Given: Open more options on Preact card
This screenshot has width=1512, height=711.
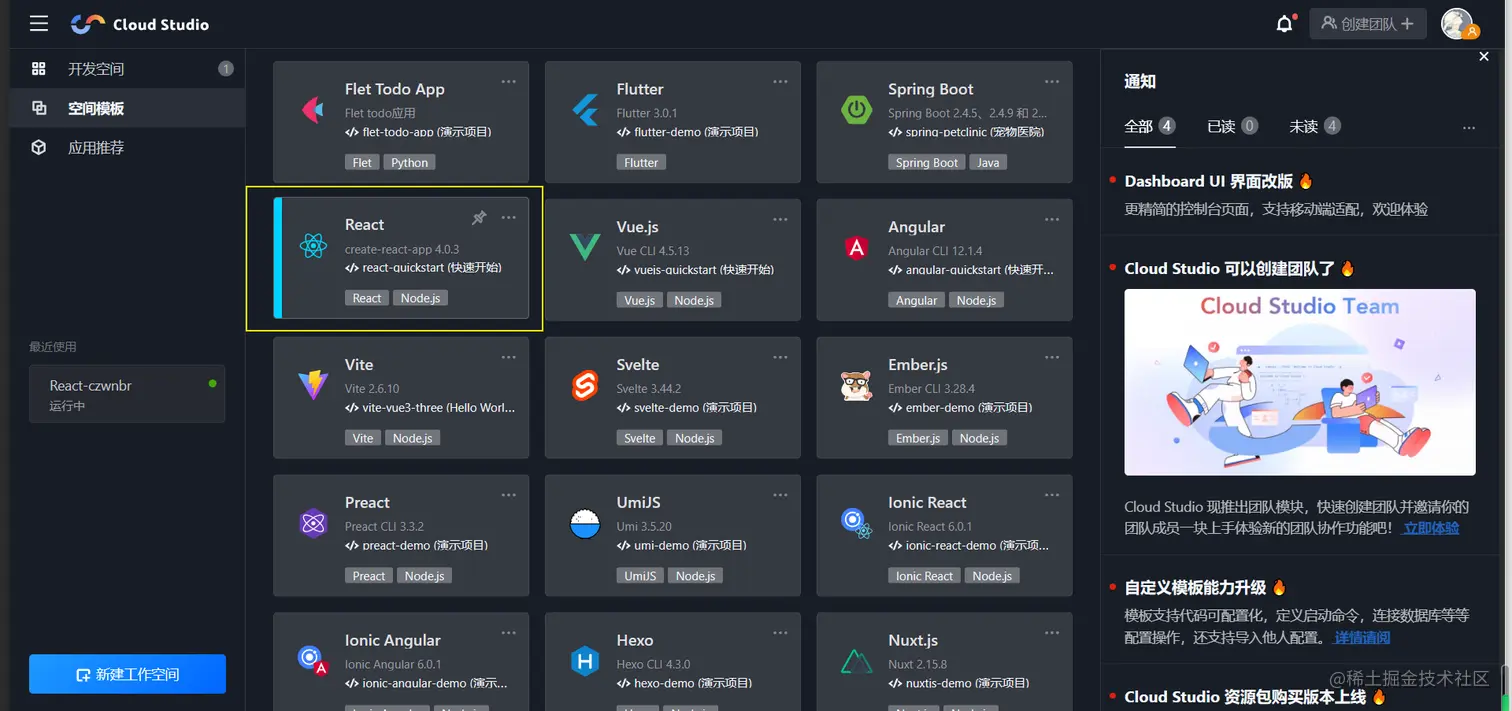Looking at the screenshot, I should pyautogui.click(x=509, y=495).
